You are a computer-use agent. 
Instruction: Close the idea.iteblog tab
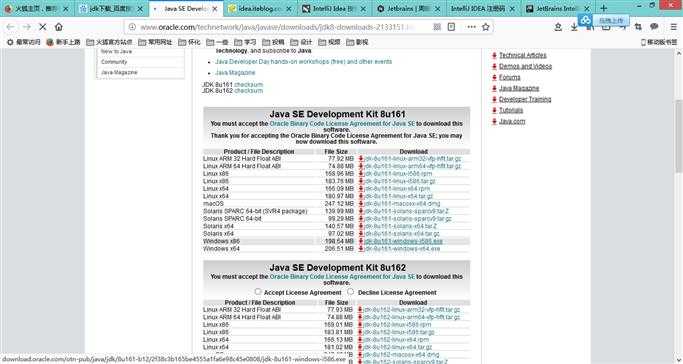288,8
